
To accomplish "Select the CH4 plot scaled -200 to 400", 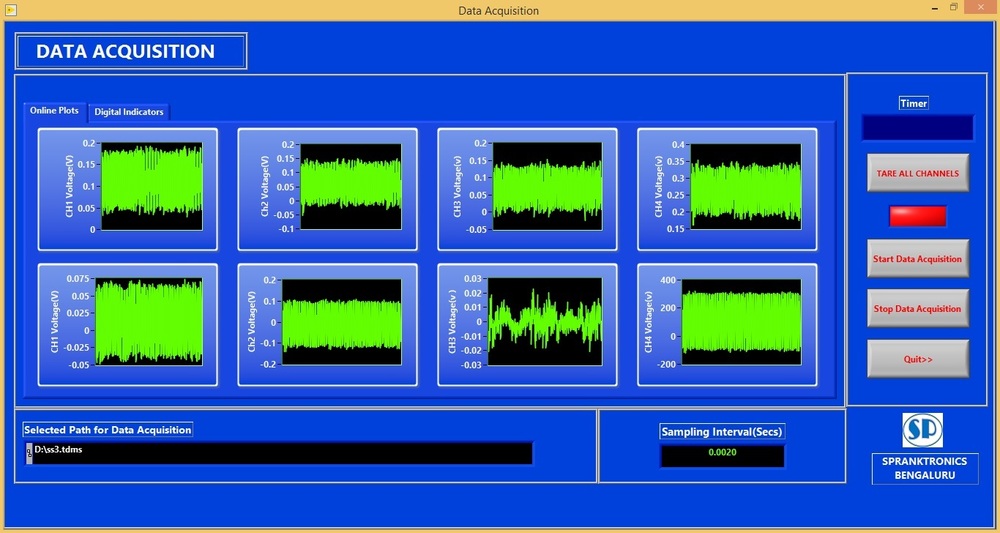I will 742,322.
